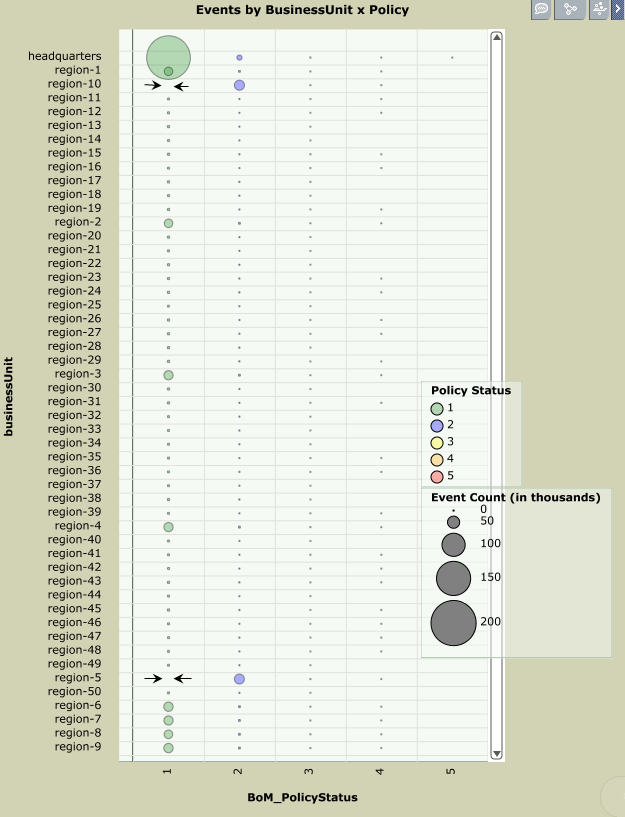Image resolution: width=625 pixels, height=817 pixels.
Task: Click the 200 event count legend circle
Action: click(x=453, y=623)
